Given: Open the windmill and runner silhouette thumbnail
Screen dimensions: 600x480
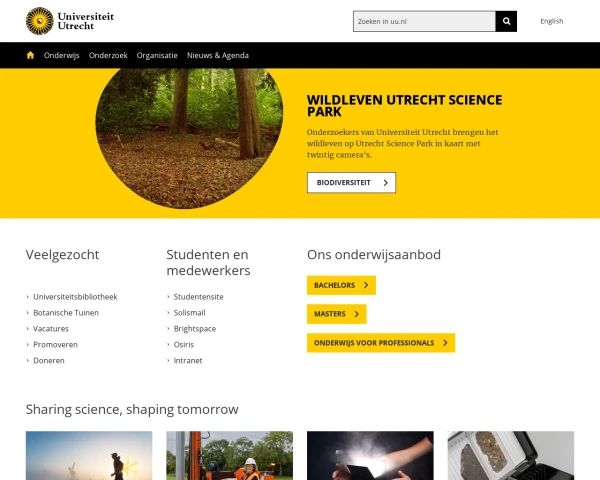Looking at the screenshot, I should tap(89, 456).
